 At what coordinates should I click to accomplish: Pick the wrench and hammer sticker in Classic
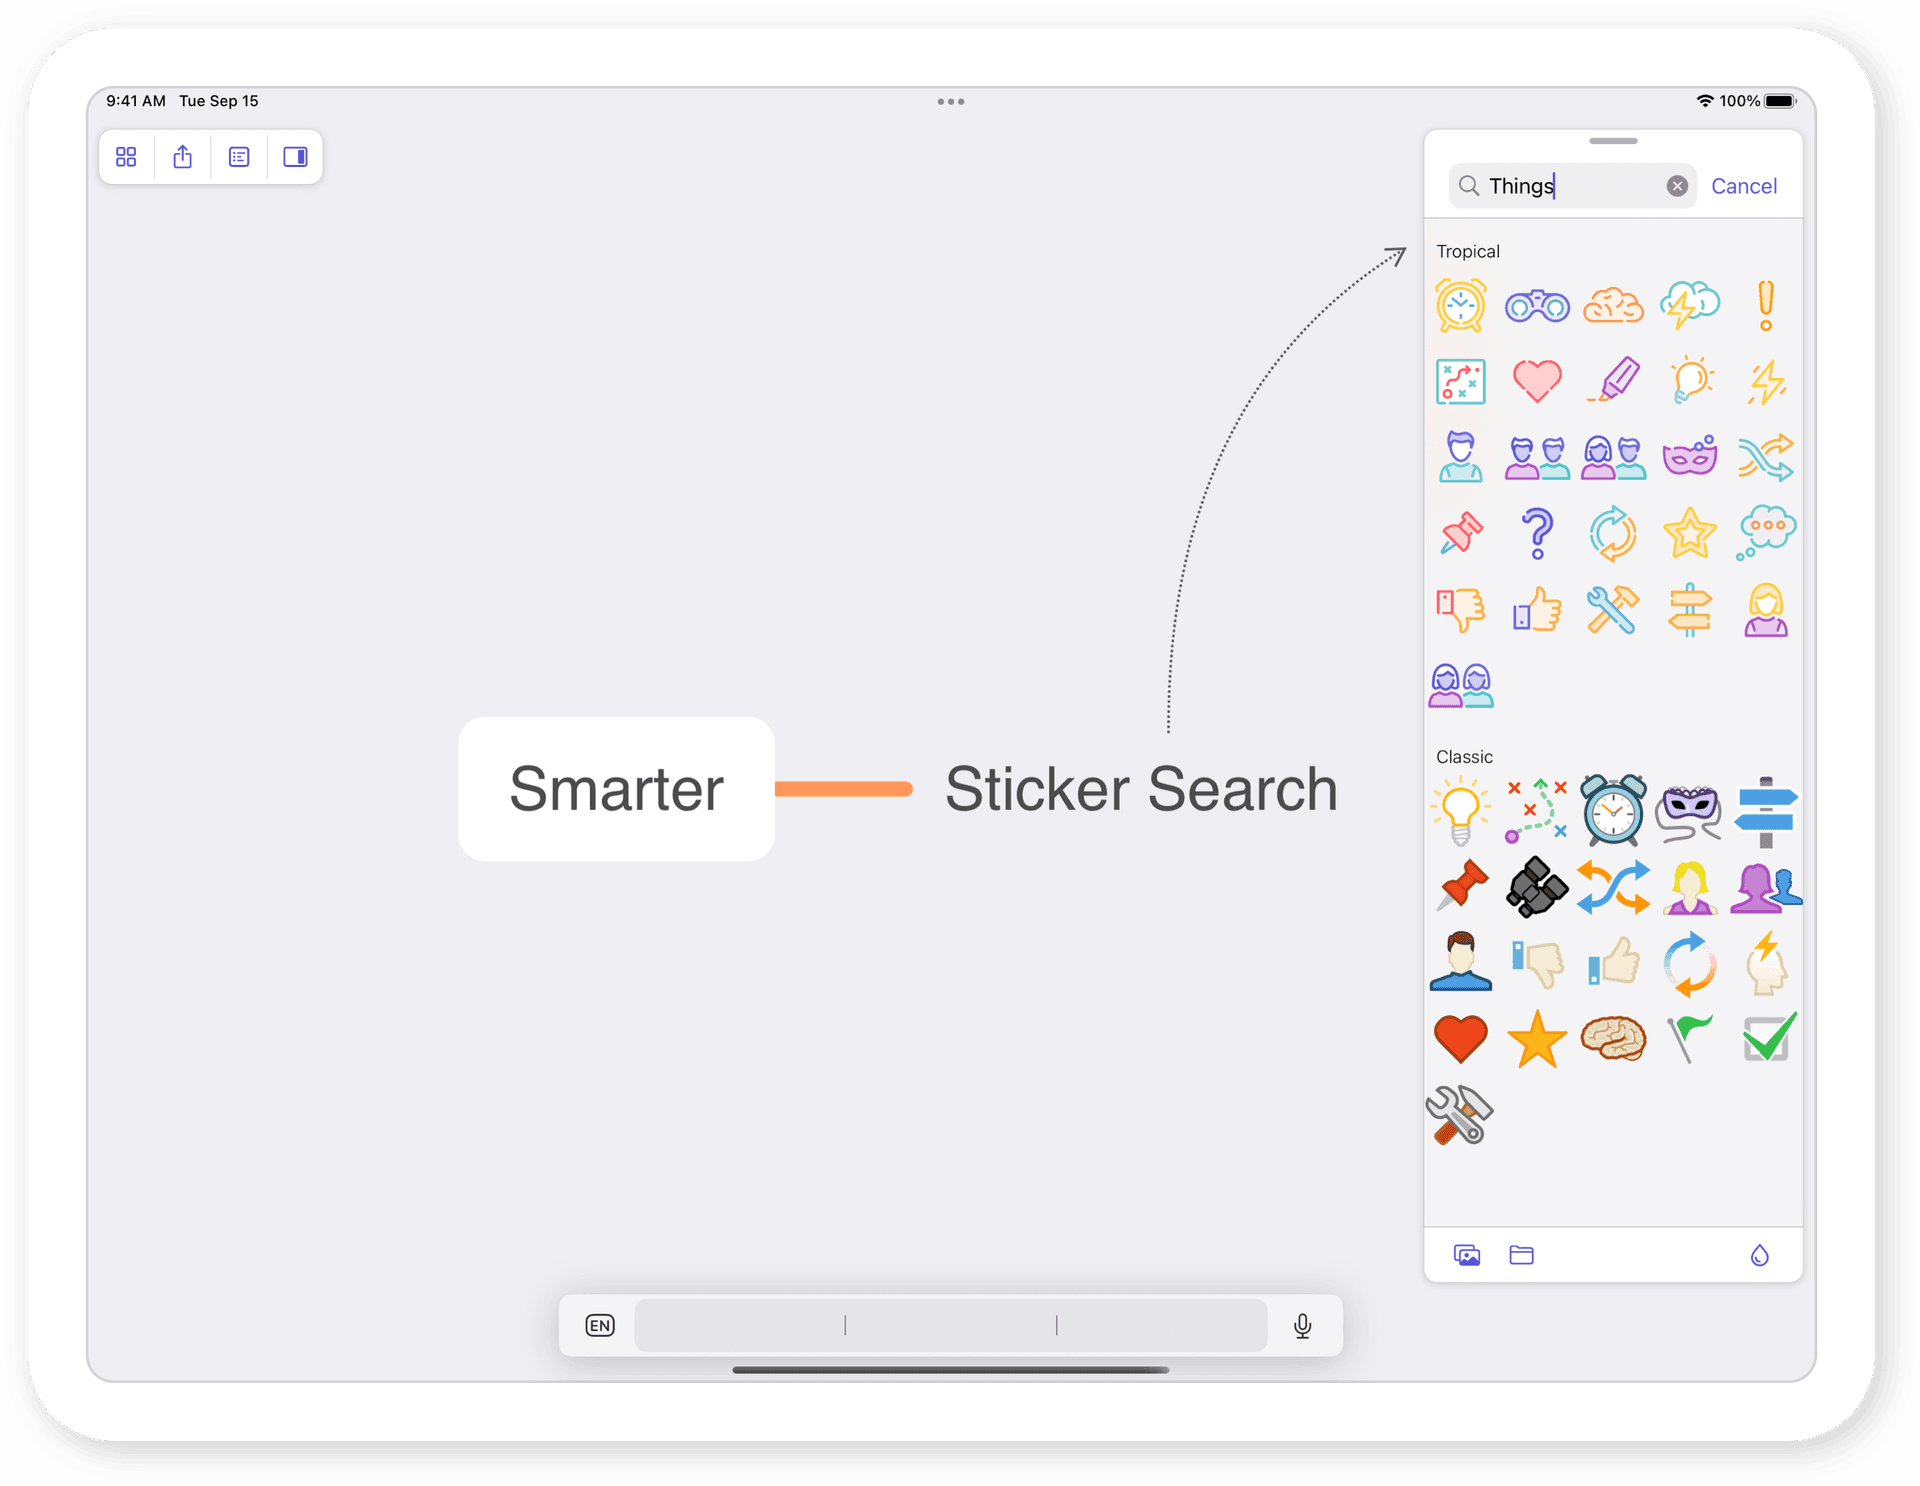point(1461,1115)
